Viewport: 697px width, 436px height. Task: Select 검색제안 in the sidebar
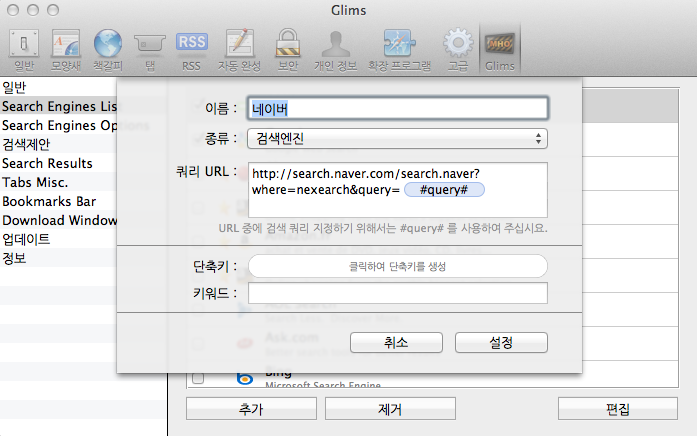click(58, 144)
